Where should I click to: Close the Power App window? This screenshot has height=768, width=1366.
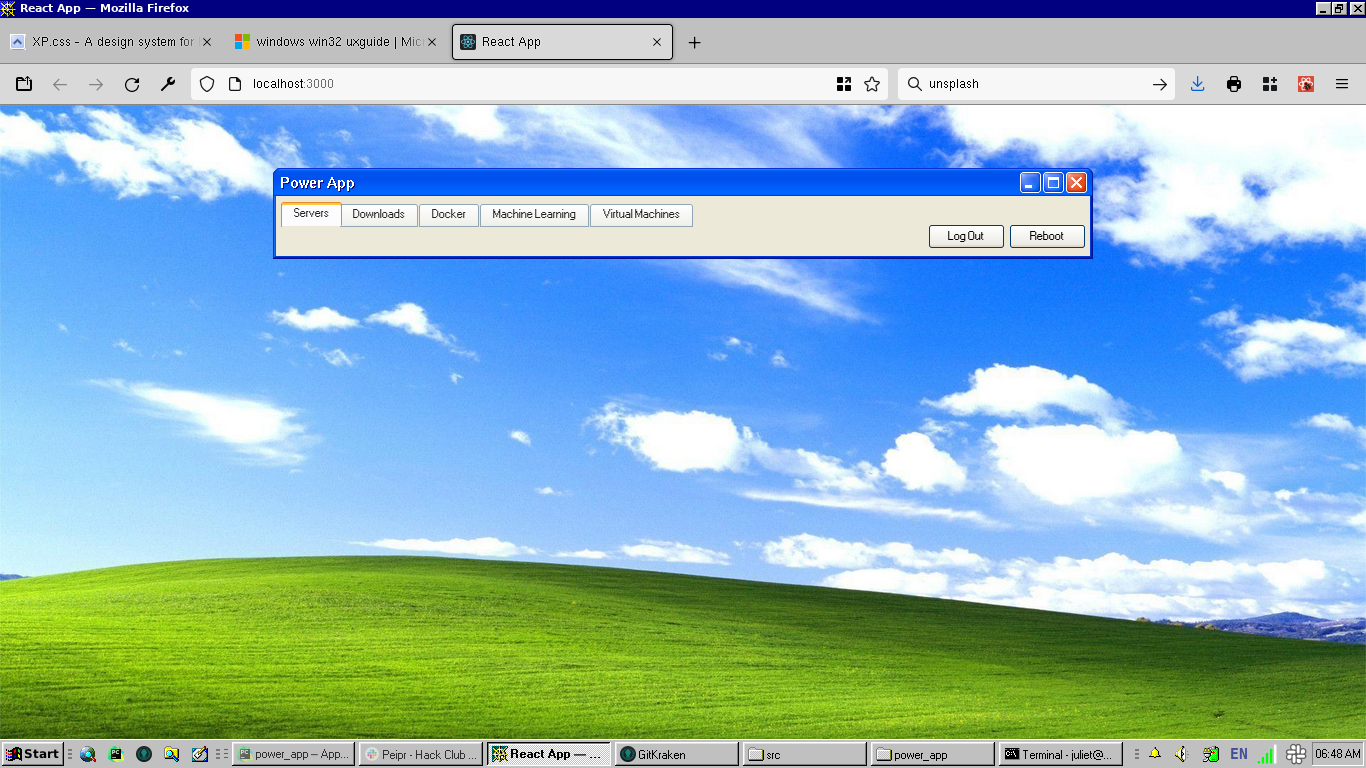[x=1076, y=183]
